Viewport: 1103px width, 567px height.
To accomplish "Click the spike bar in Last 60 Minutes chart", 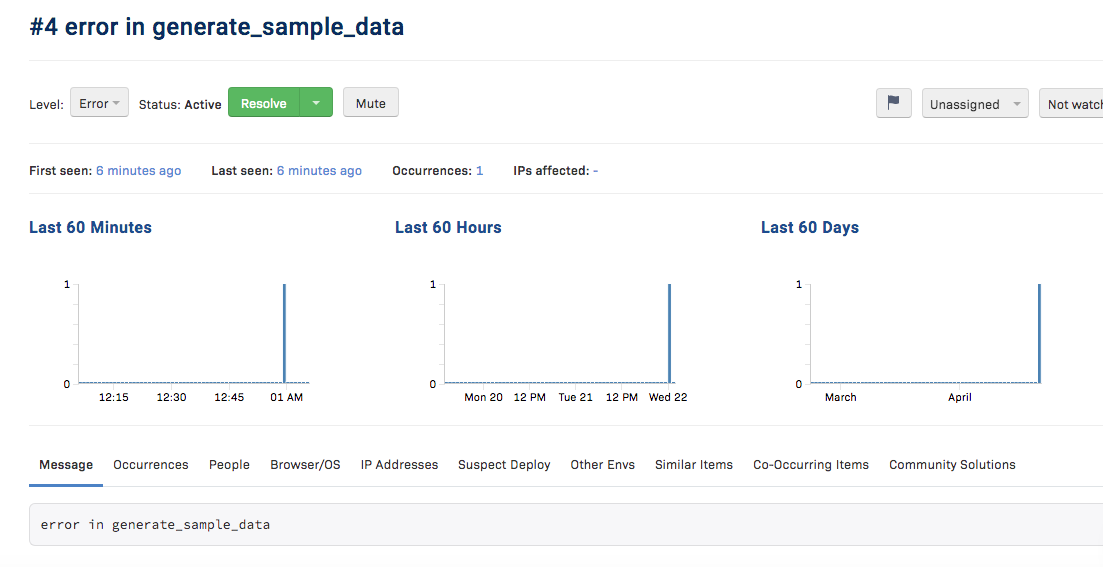I will 284,333.
